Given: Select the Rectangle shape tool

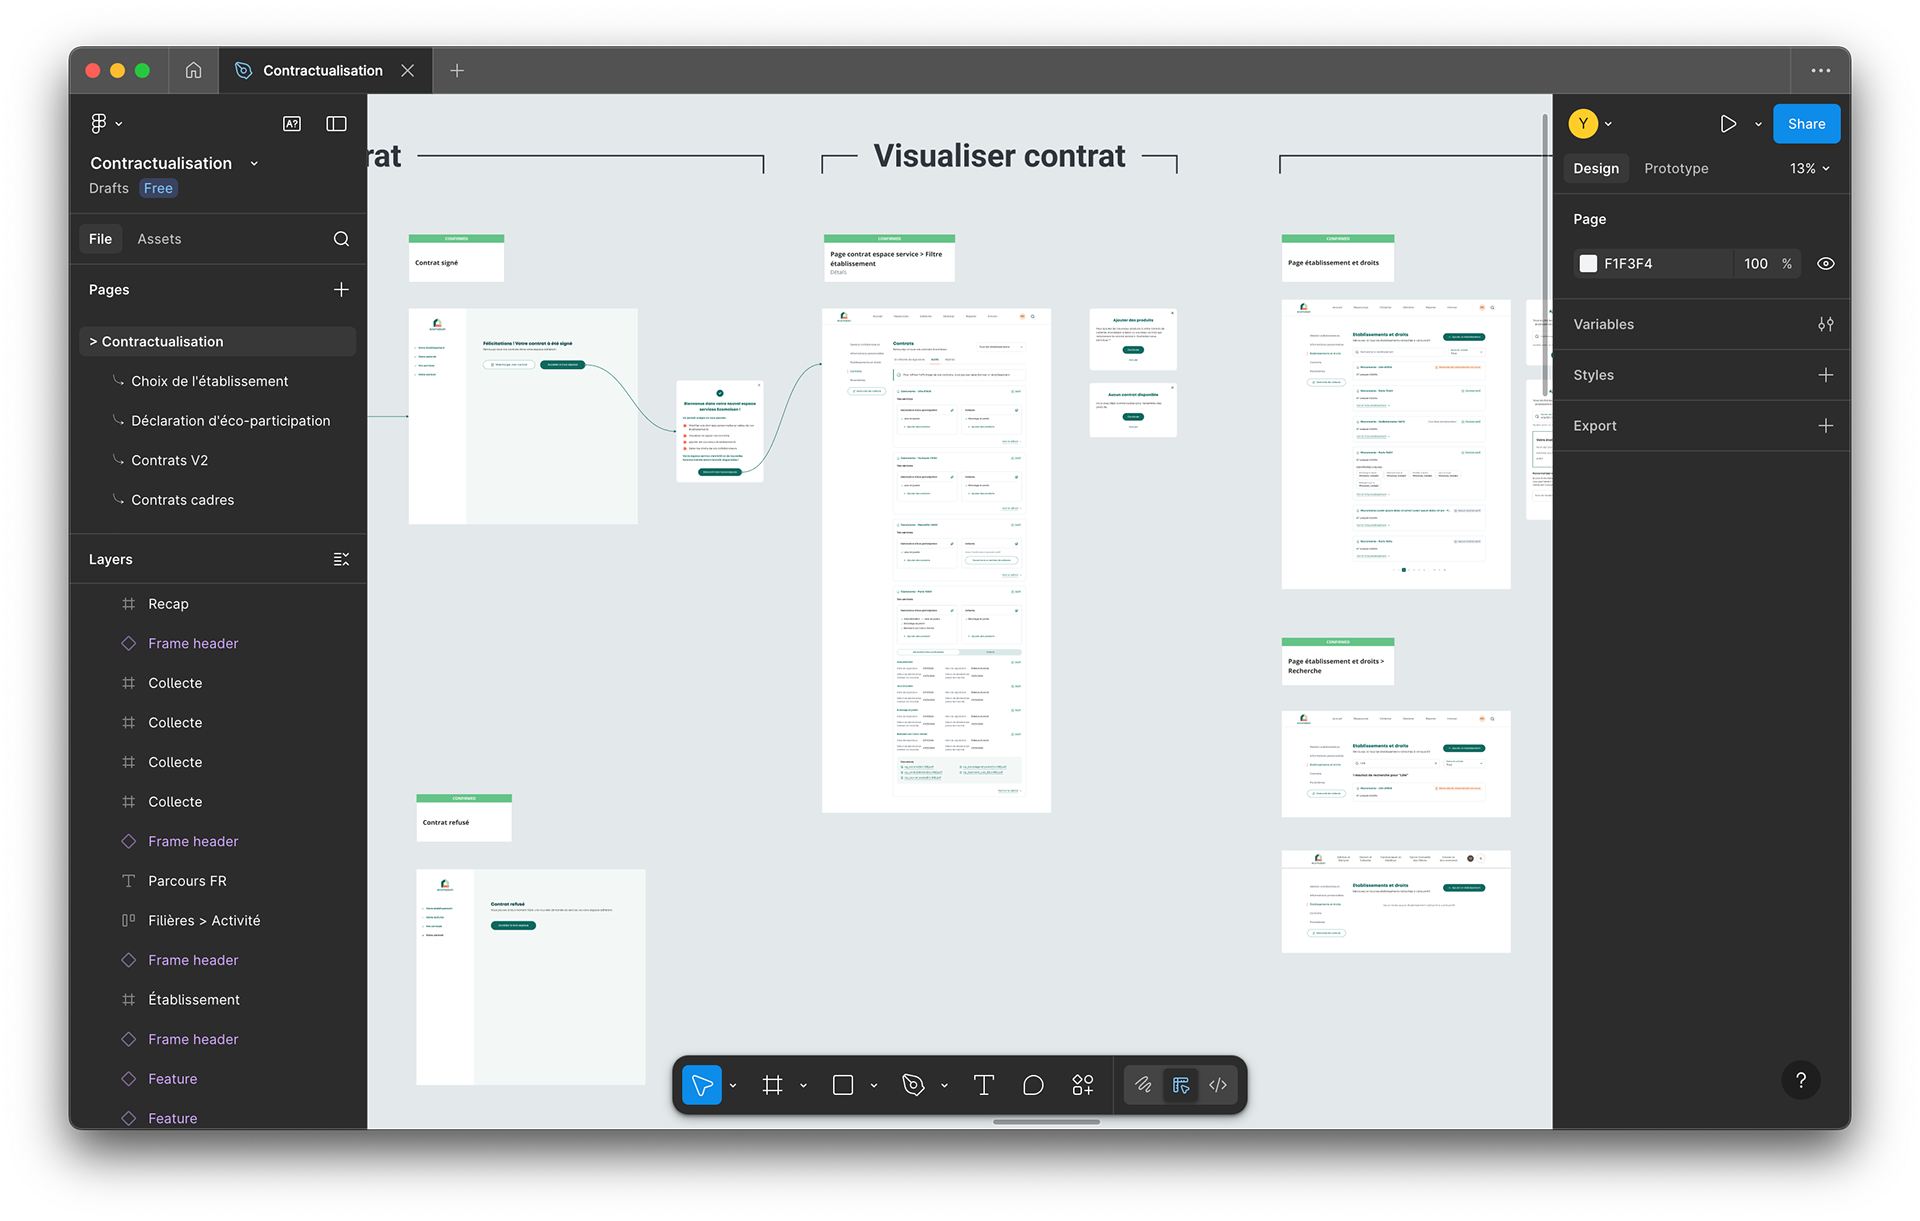Looking at the screenshot, I should point(843,1085).
